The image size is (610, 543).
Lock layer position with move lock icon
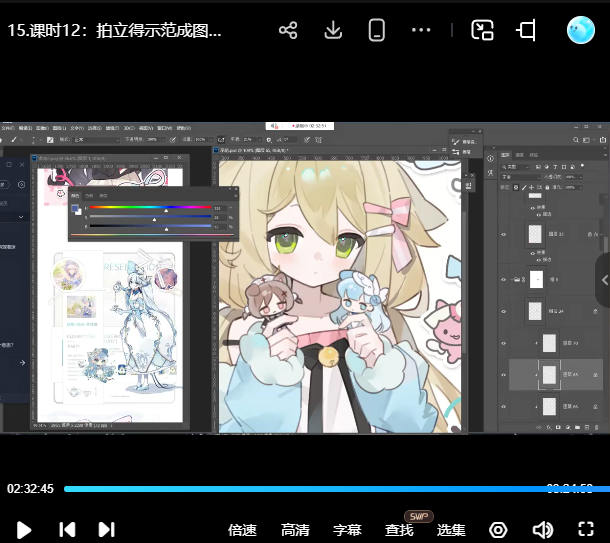click(531, 187)
